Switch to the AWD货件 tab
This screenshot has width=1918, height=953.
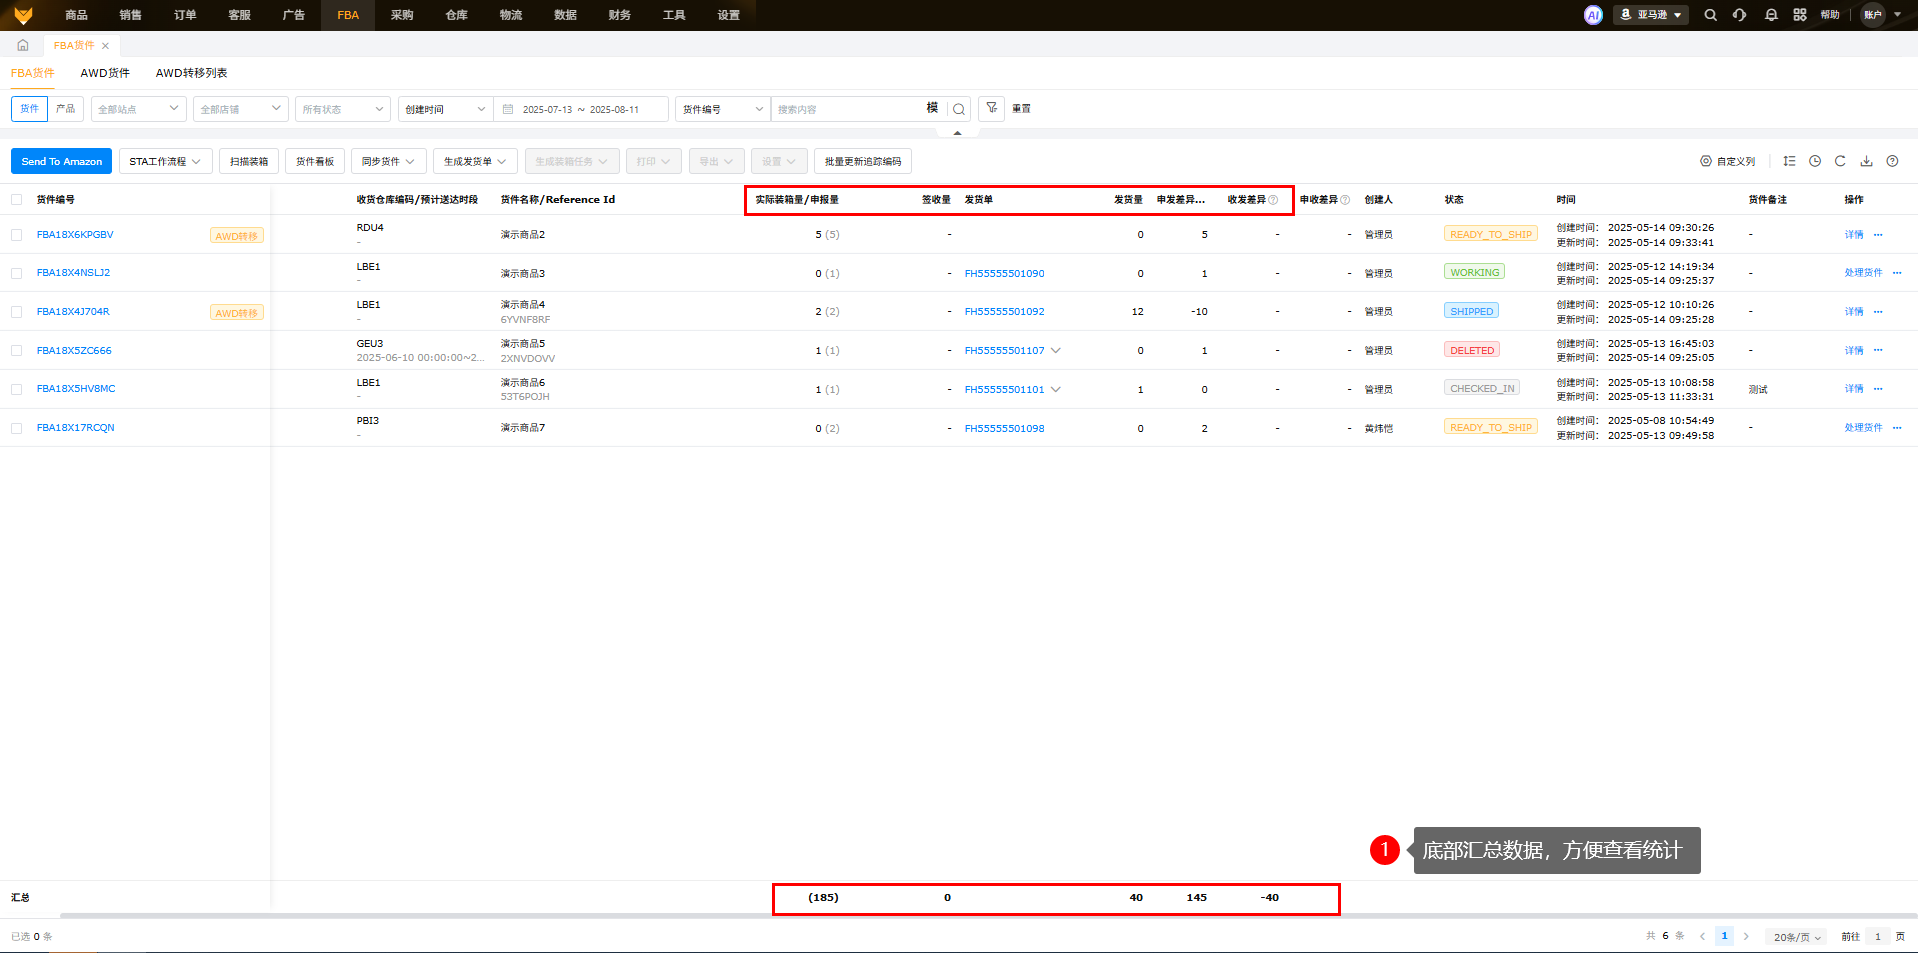pos(105,73)
